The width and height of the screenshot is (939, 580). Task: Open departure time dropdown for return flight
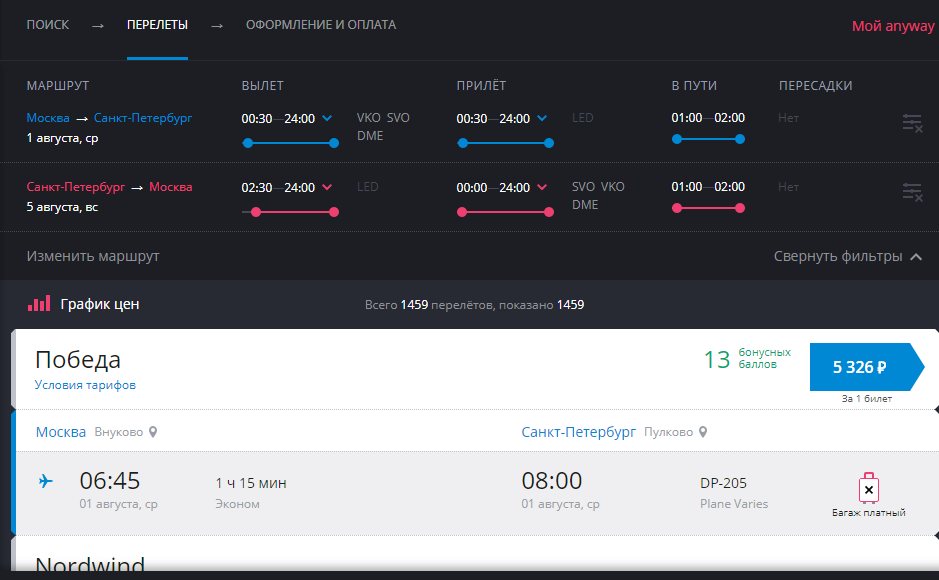(x=328, y=187)
